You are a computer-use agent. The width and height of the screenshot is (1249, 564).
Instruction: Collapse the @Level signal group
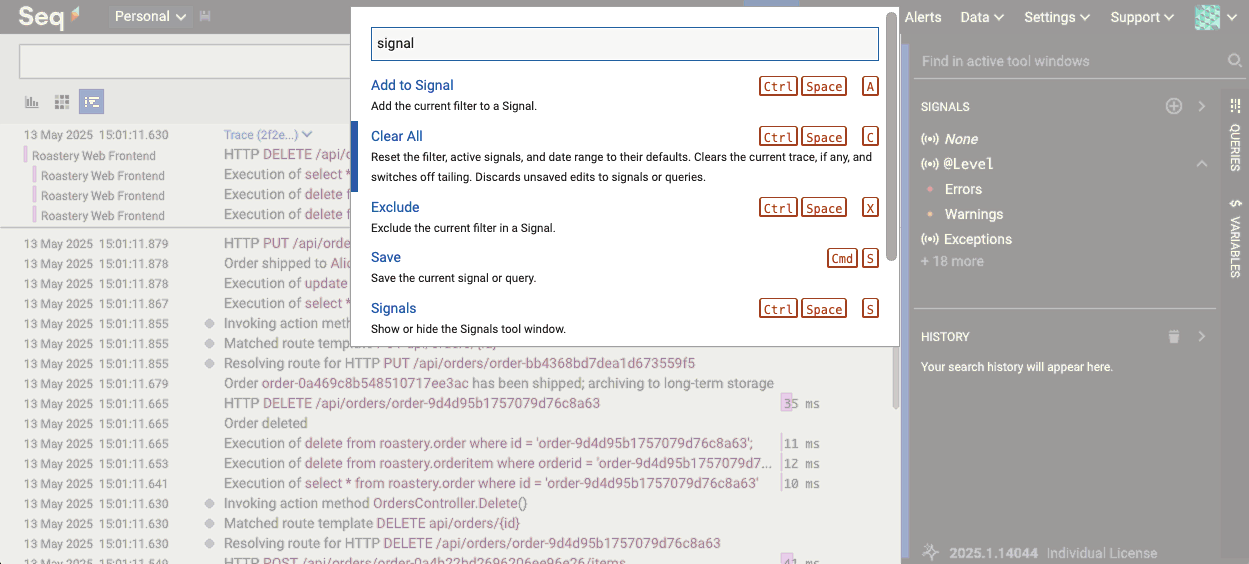pos(1202,164)
